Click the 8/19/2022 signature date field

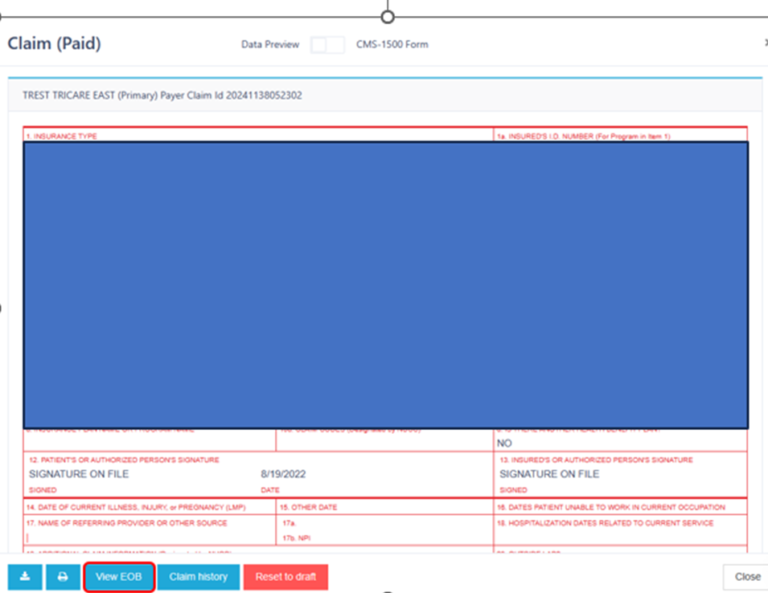click(283, 474)
